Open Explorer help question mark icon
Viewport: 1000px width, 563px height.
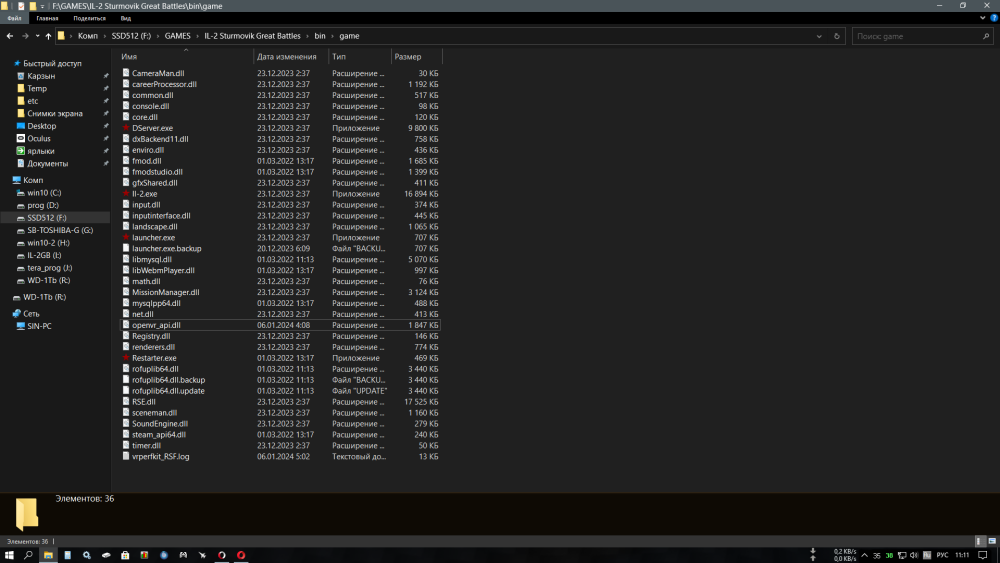[x=994, y=18]
